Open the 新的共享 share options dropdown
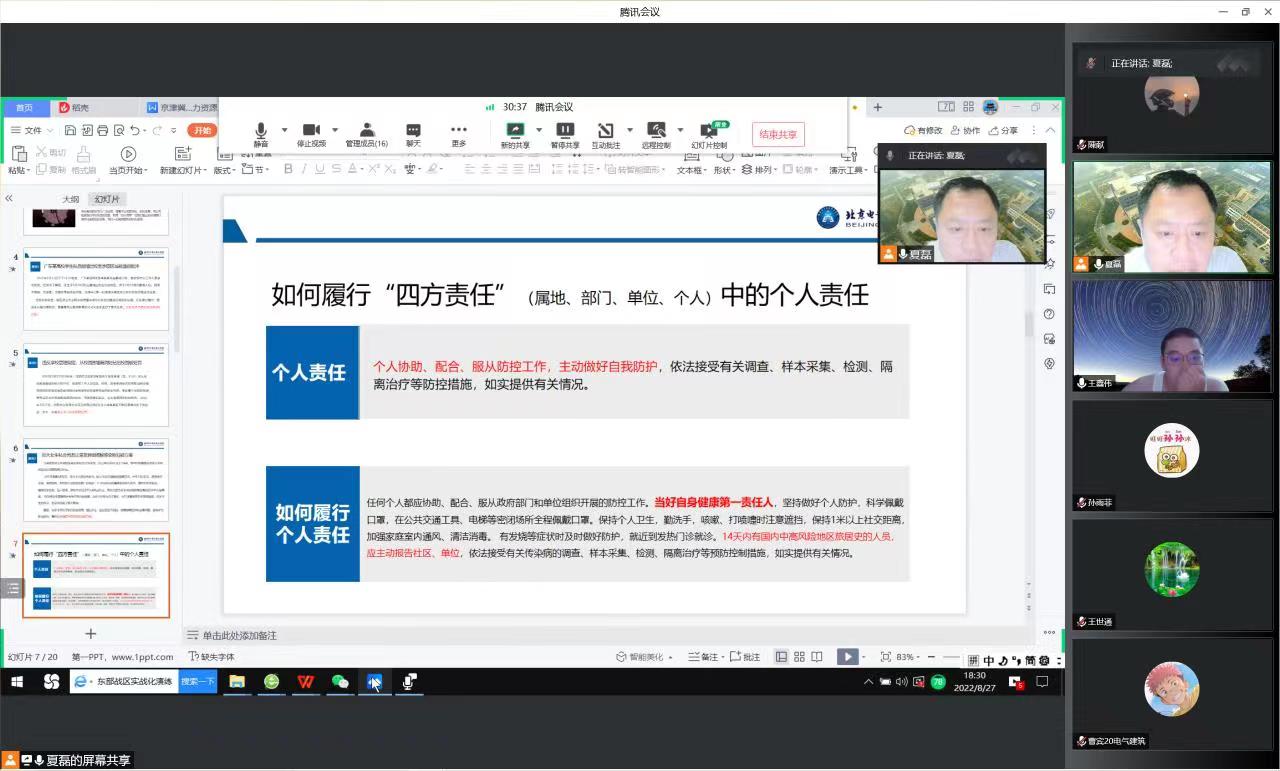The image size is (1280, 771). pyautogui.click(x=540, y=130)
